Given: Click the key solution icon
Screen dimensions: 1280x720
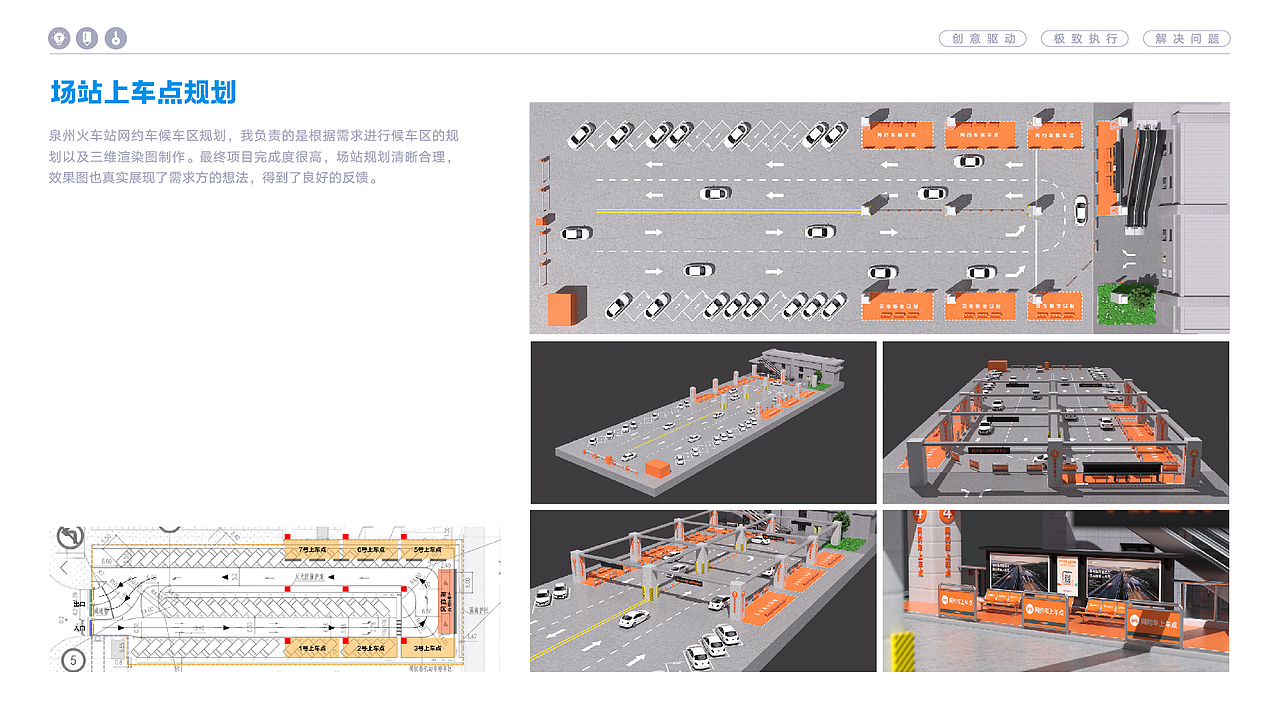Looking at the screenshot, I should coord(116,39).
